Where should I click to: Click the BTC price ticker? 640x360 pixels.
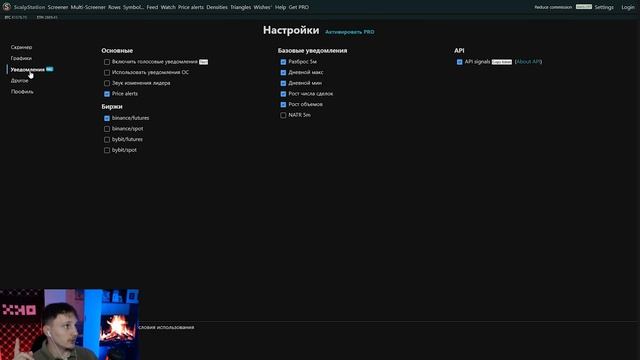point(16,18)
